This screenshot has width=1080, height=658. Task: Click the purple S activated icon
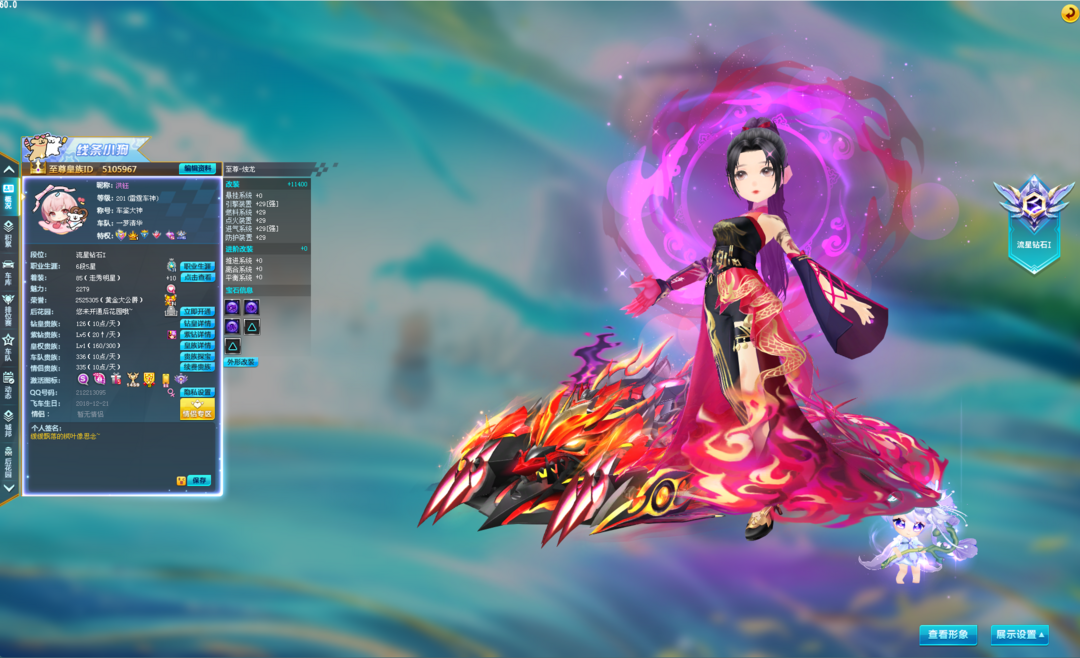point(83,379)
